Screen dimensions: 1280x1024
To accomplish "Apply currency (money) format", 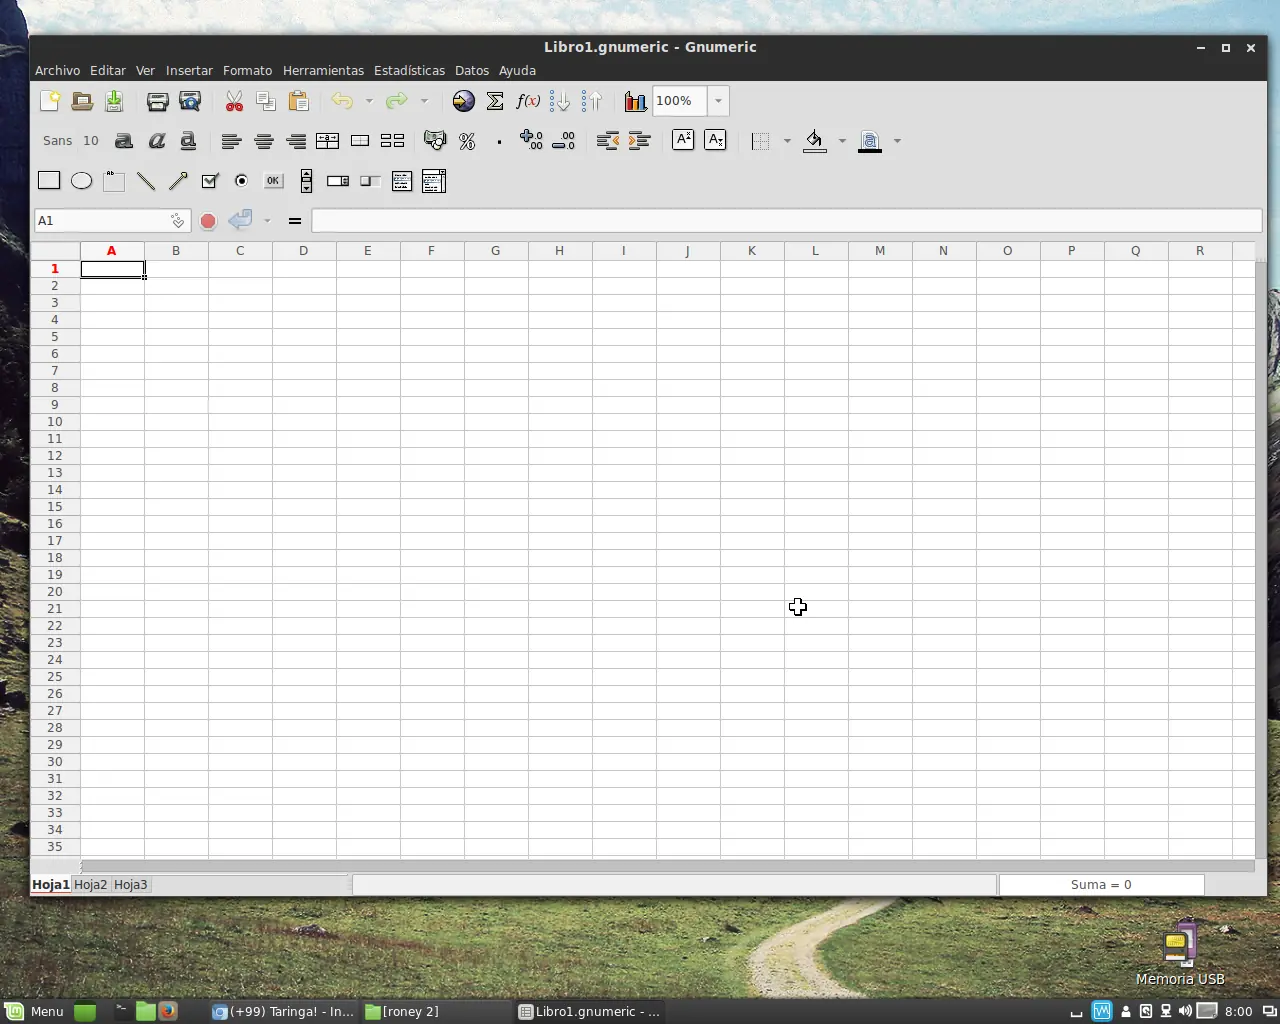I will click(435, 141).
